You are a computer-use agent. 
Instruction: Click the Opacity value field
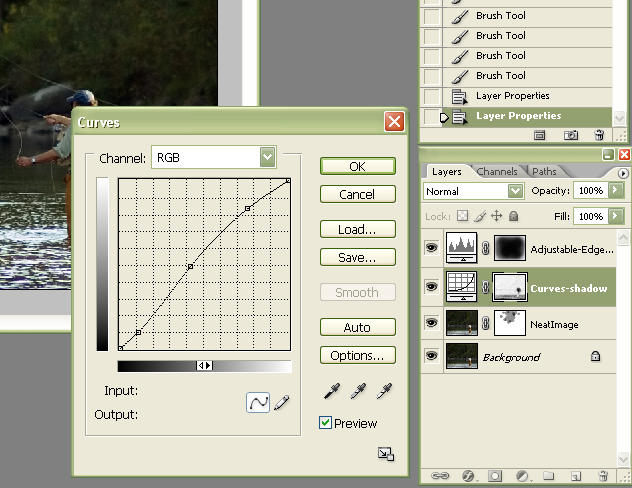tap(591, 190)
